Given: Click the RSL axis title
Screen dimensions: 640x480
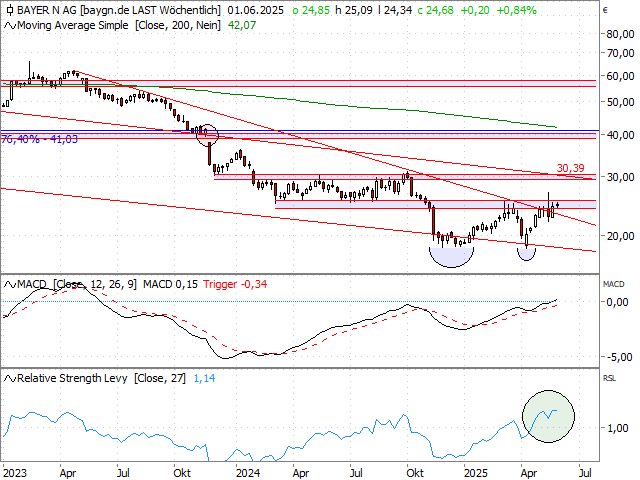Looking at the screenshot, I should [609, 378].
